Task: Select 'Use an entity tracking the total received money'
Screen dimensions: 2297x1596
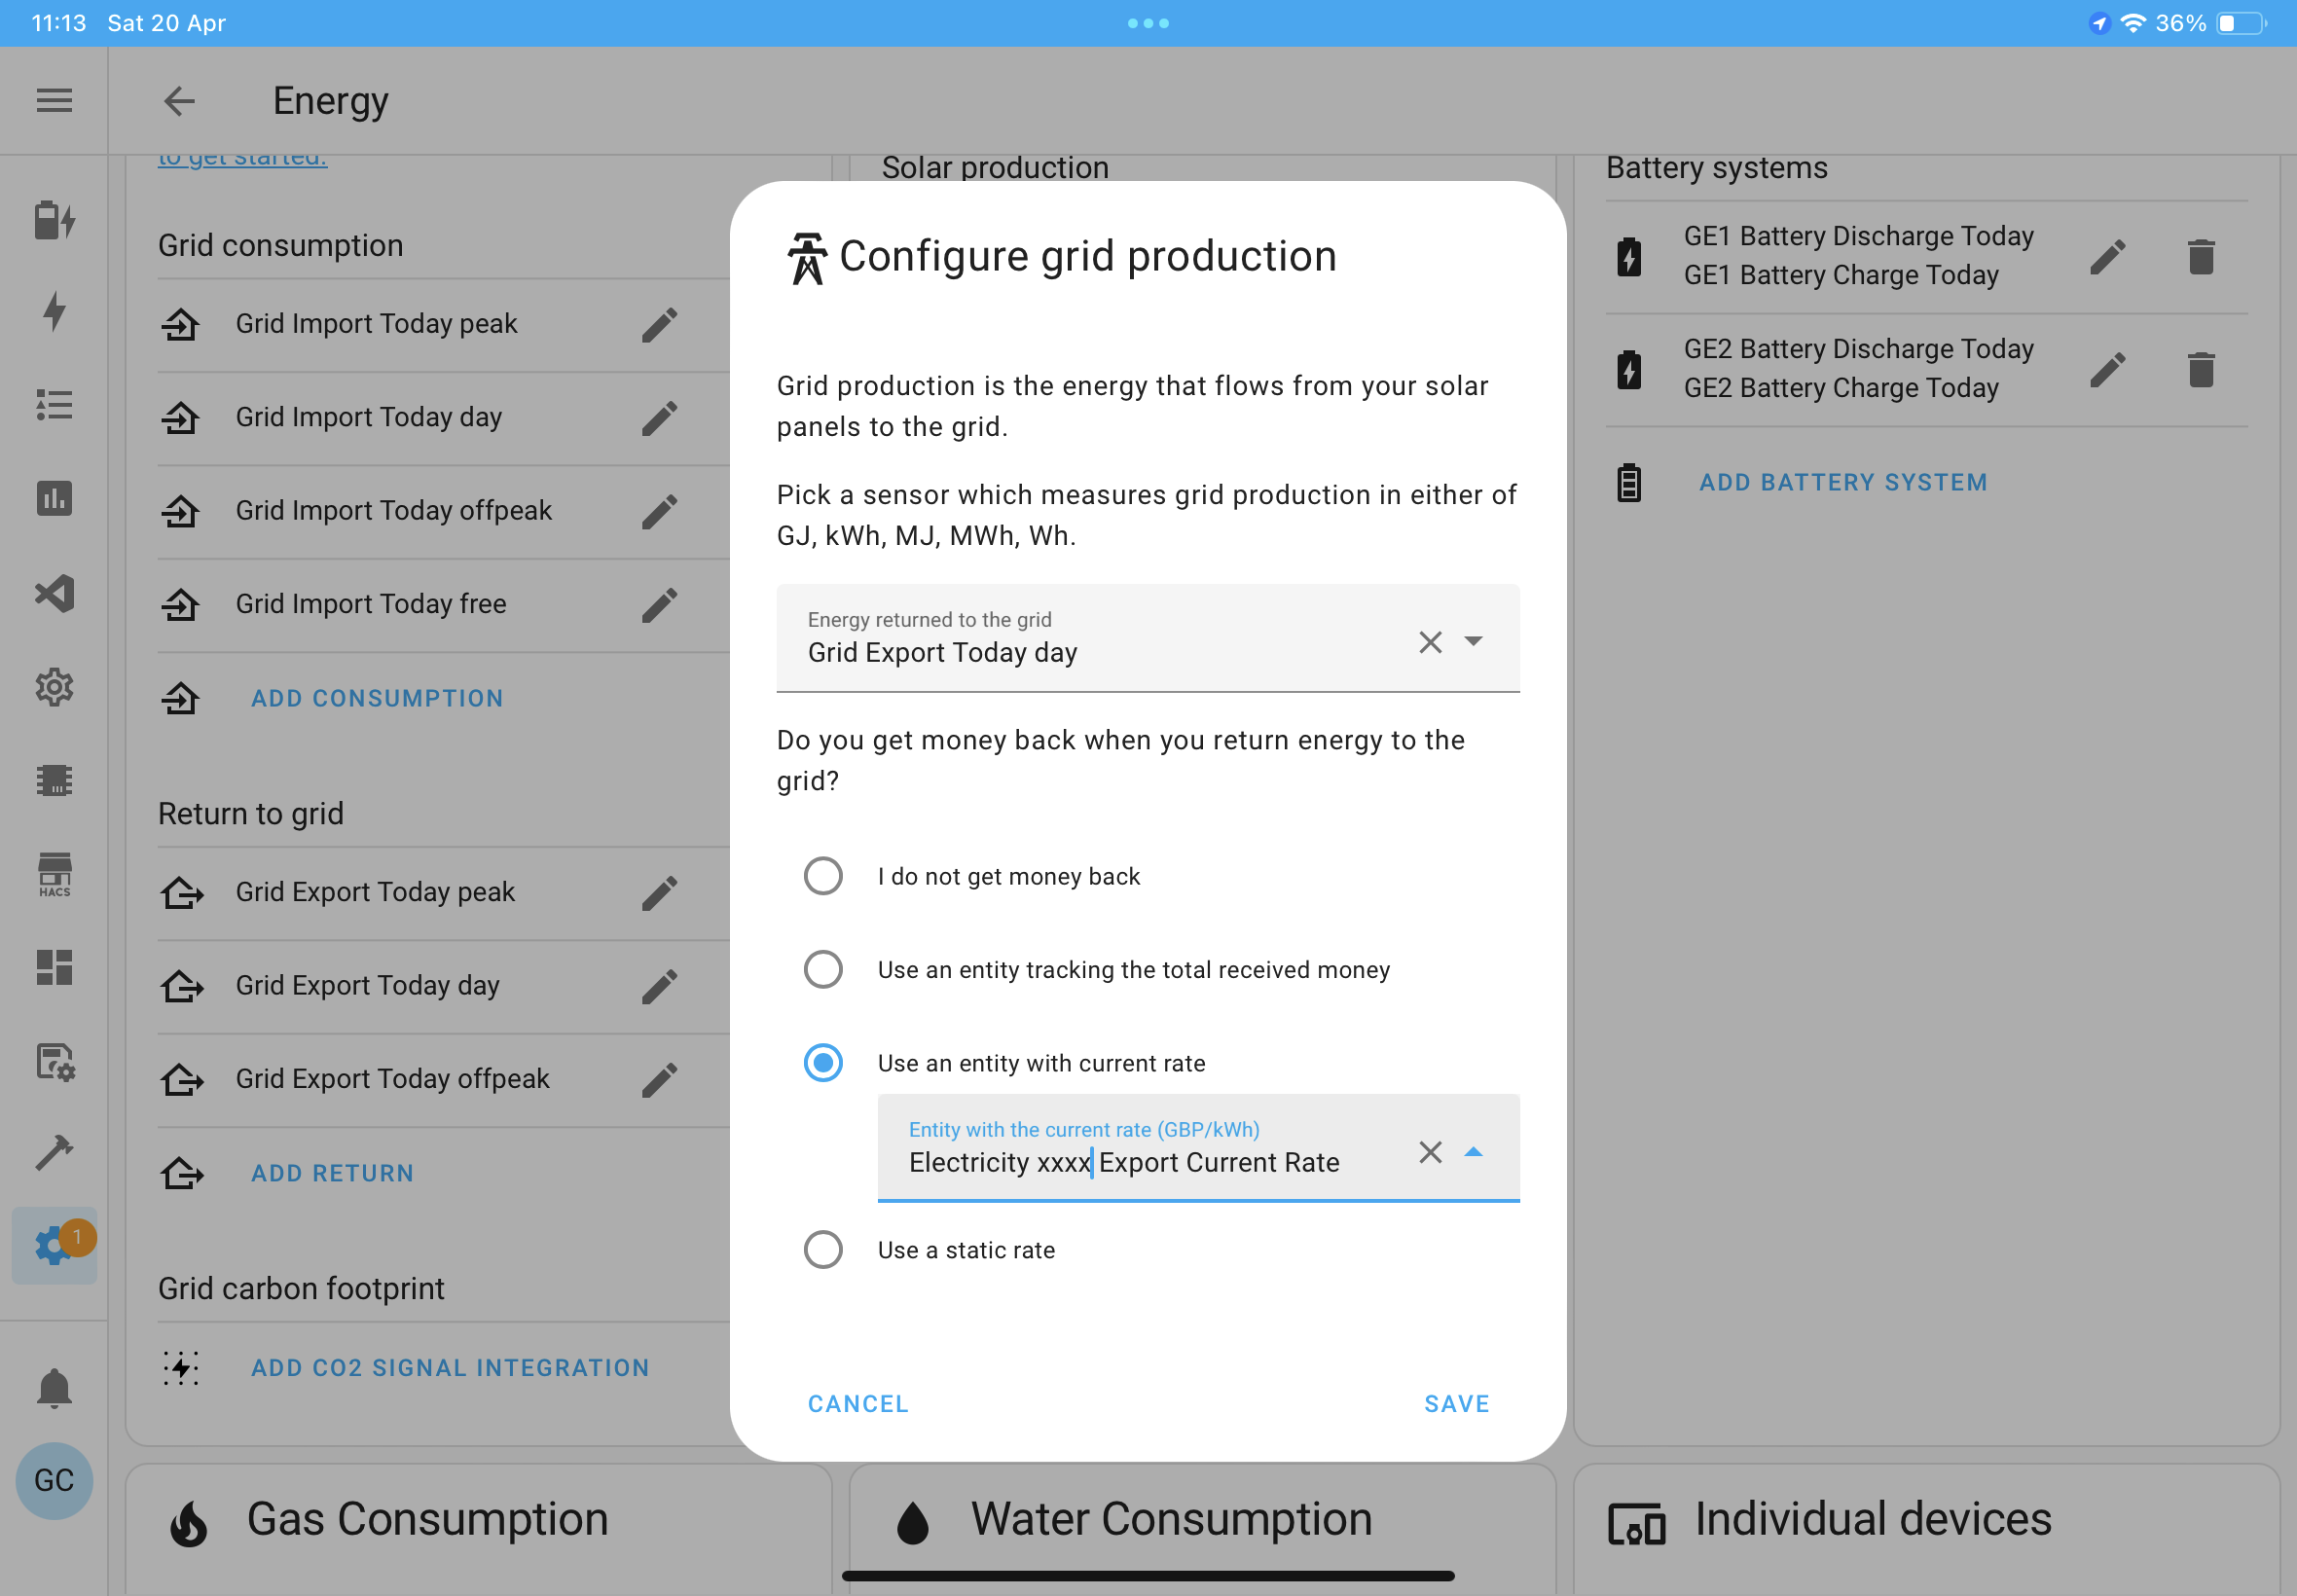Action: pyautogui.click(x=823, y=969)
